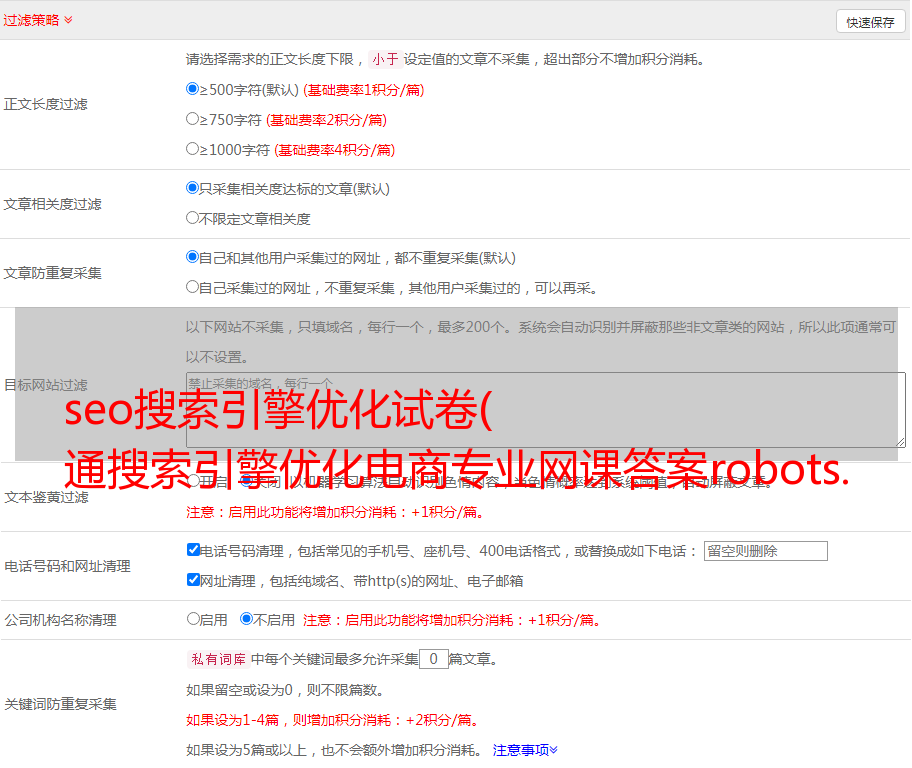Enable 公司机构名称清理 with 启用 radio
The height and width of the screenshot is (768, 912).
pyautogui.click(x=193, y=619)
